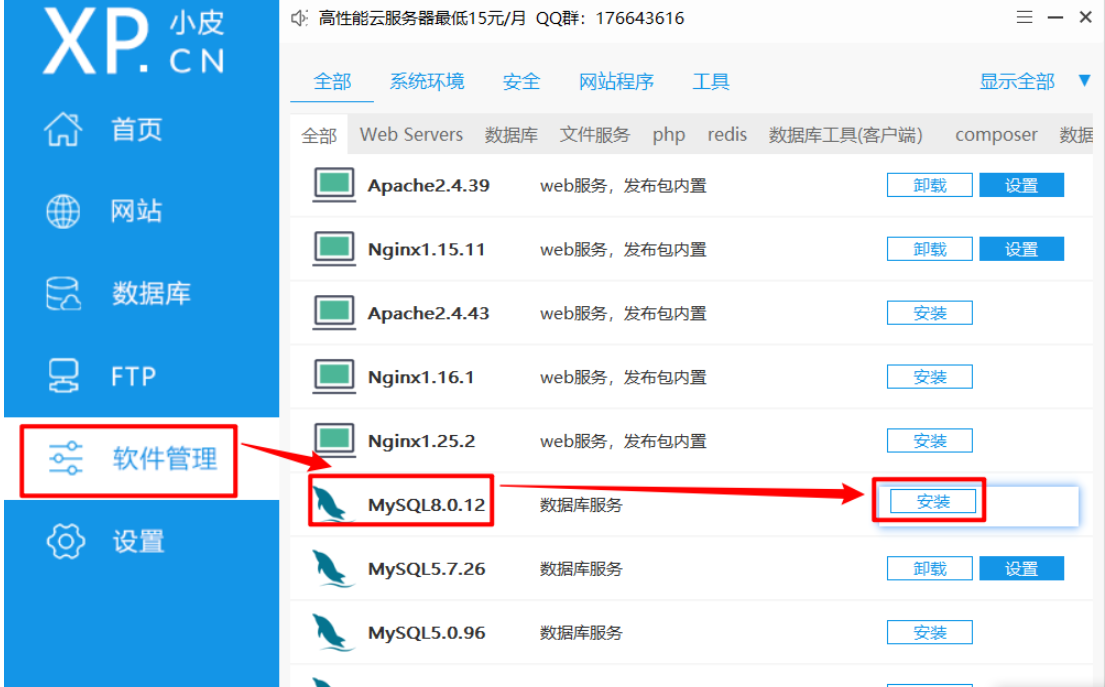Select the 数据库 sub-tab

(x=511, y=135)
